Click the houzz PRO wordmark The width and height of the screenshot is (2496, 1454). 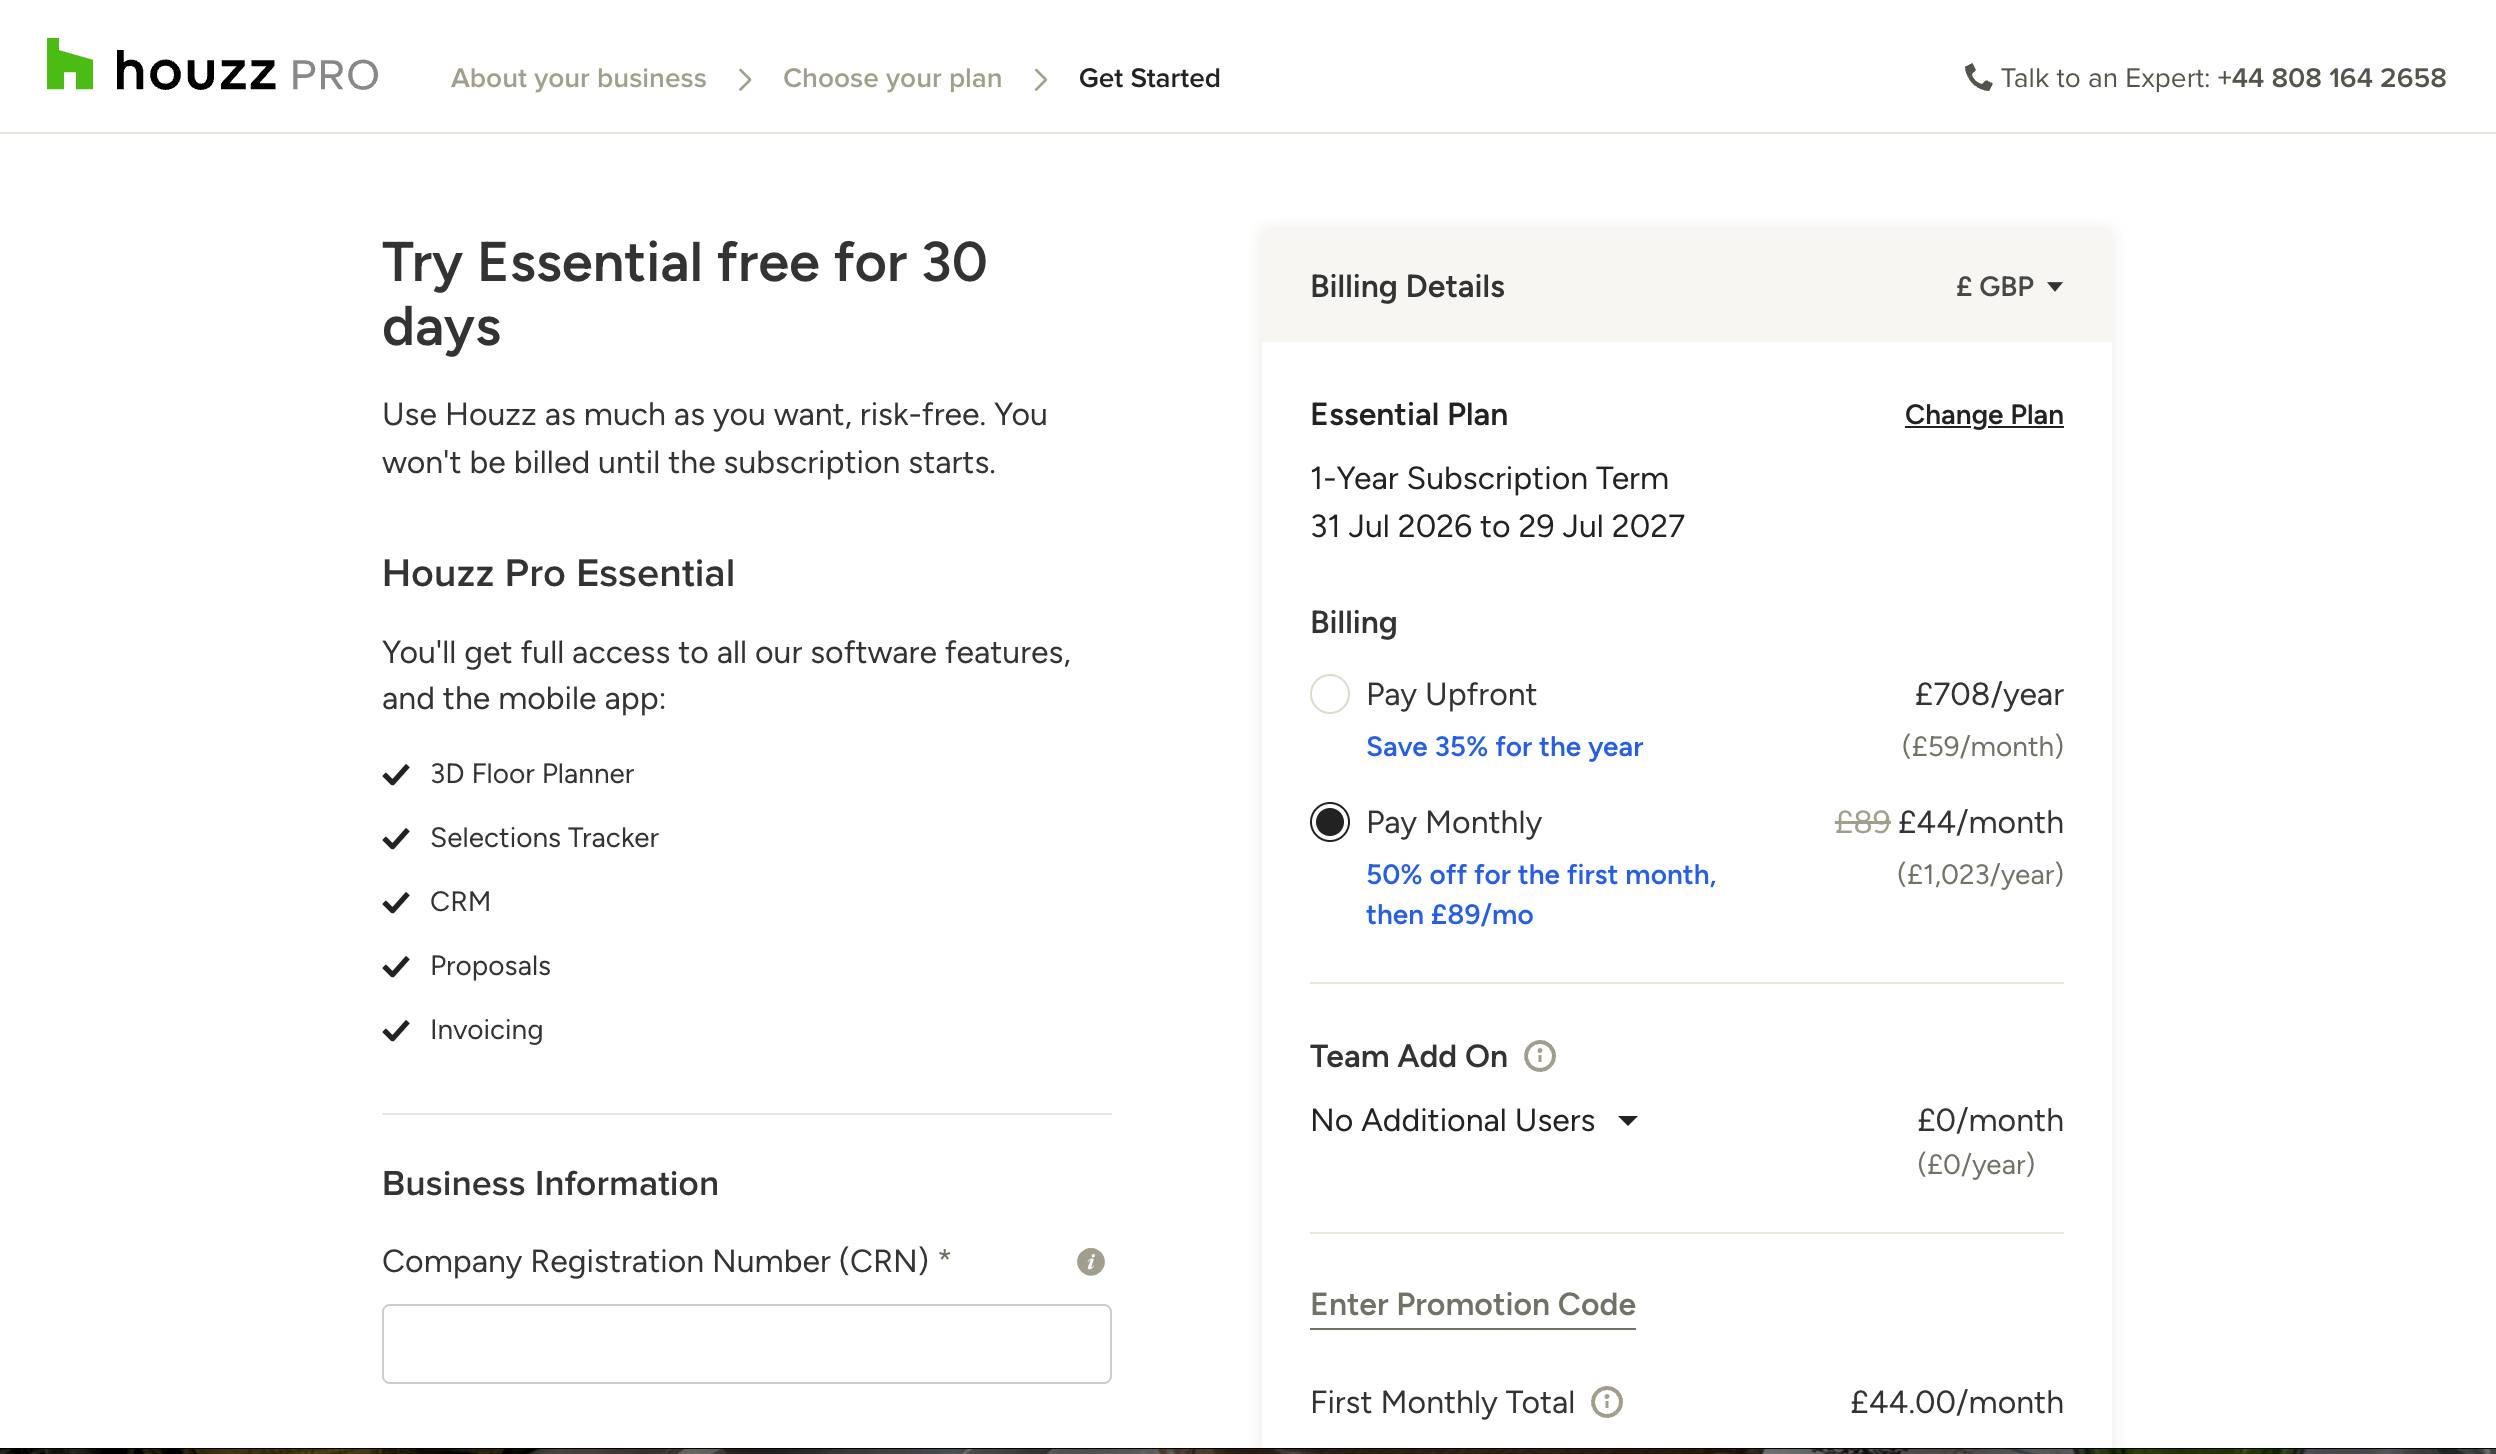pyautogui.click(x=247, y=72)
